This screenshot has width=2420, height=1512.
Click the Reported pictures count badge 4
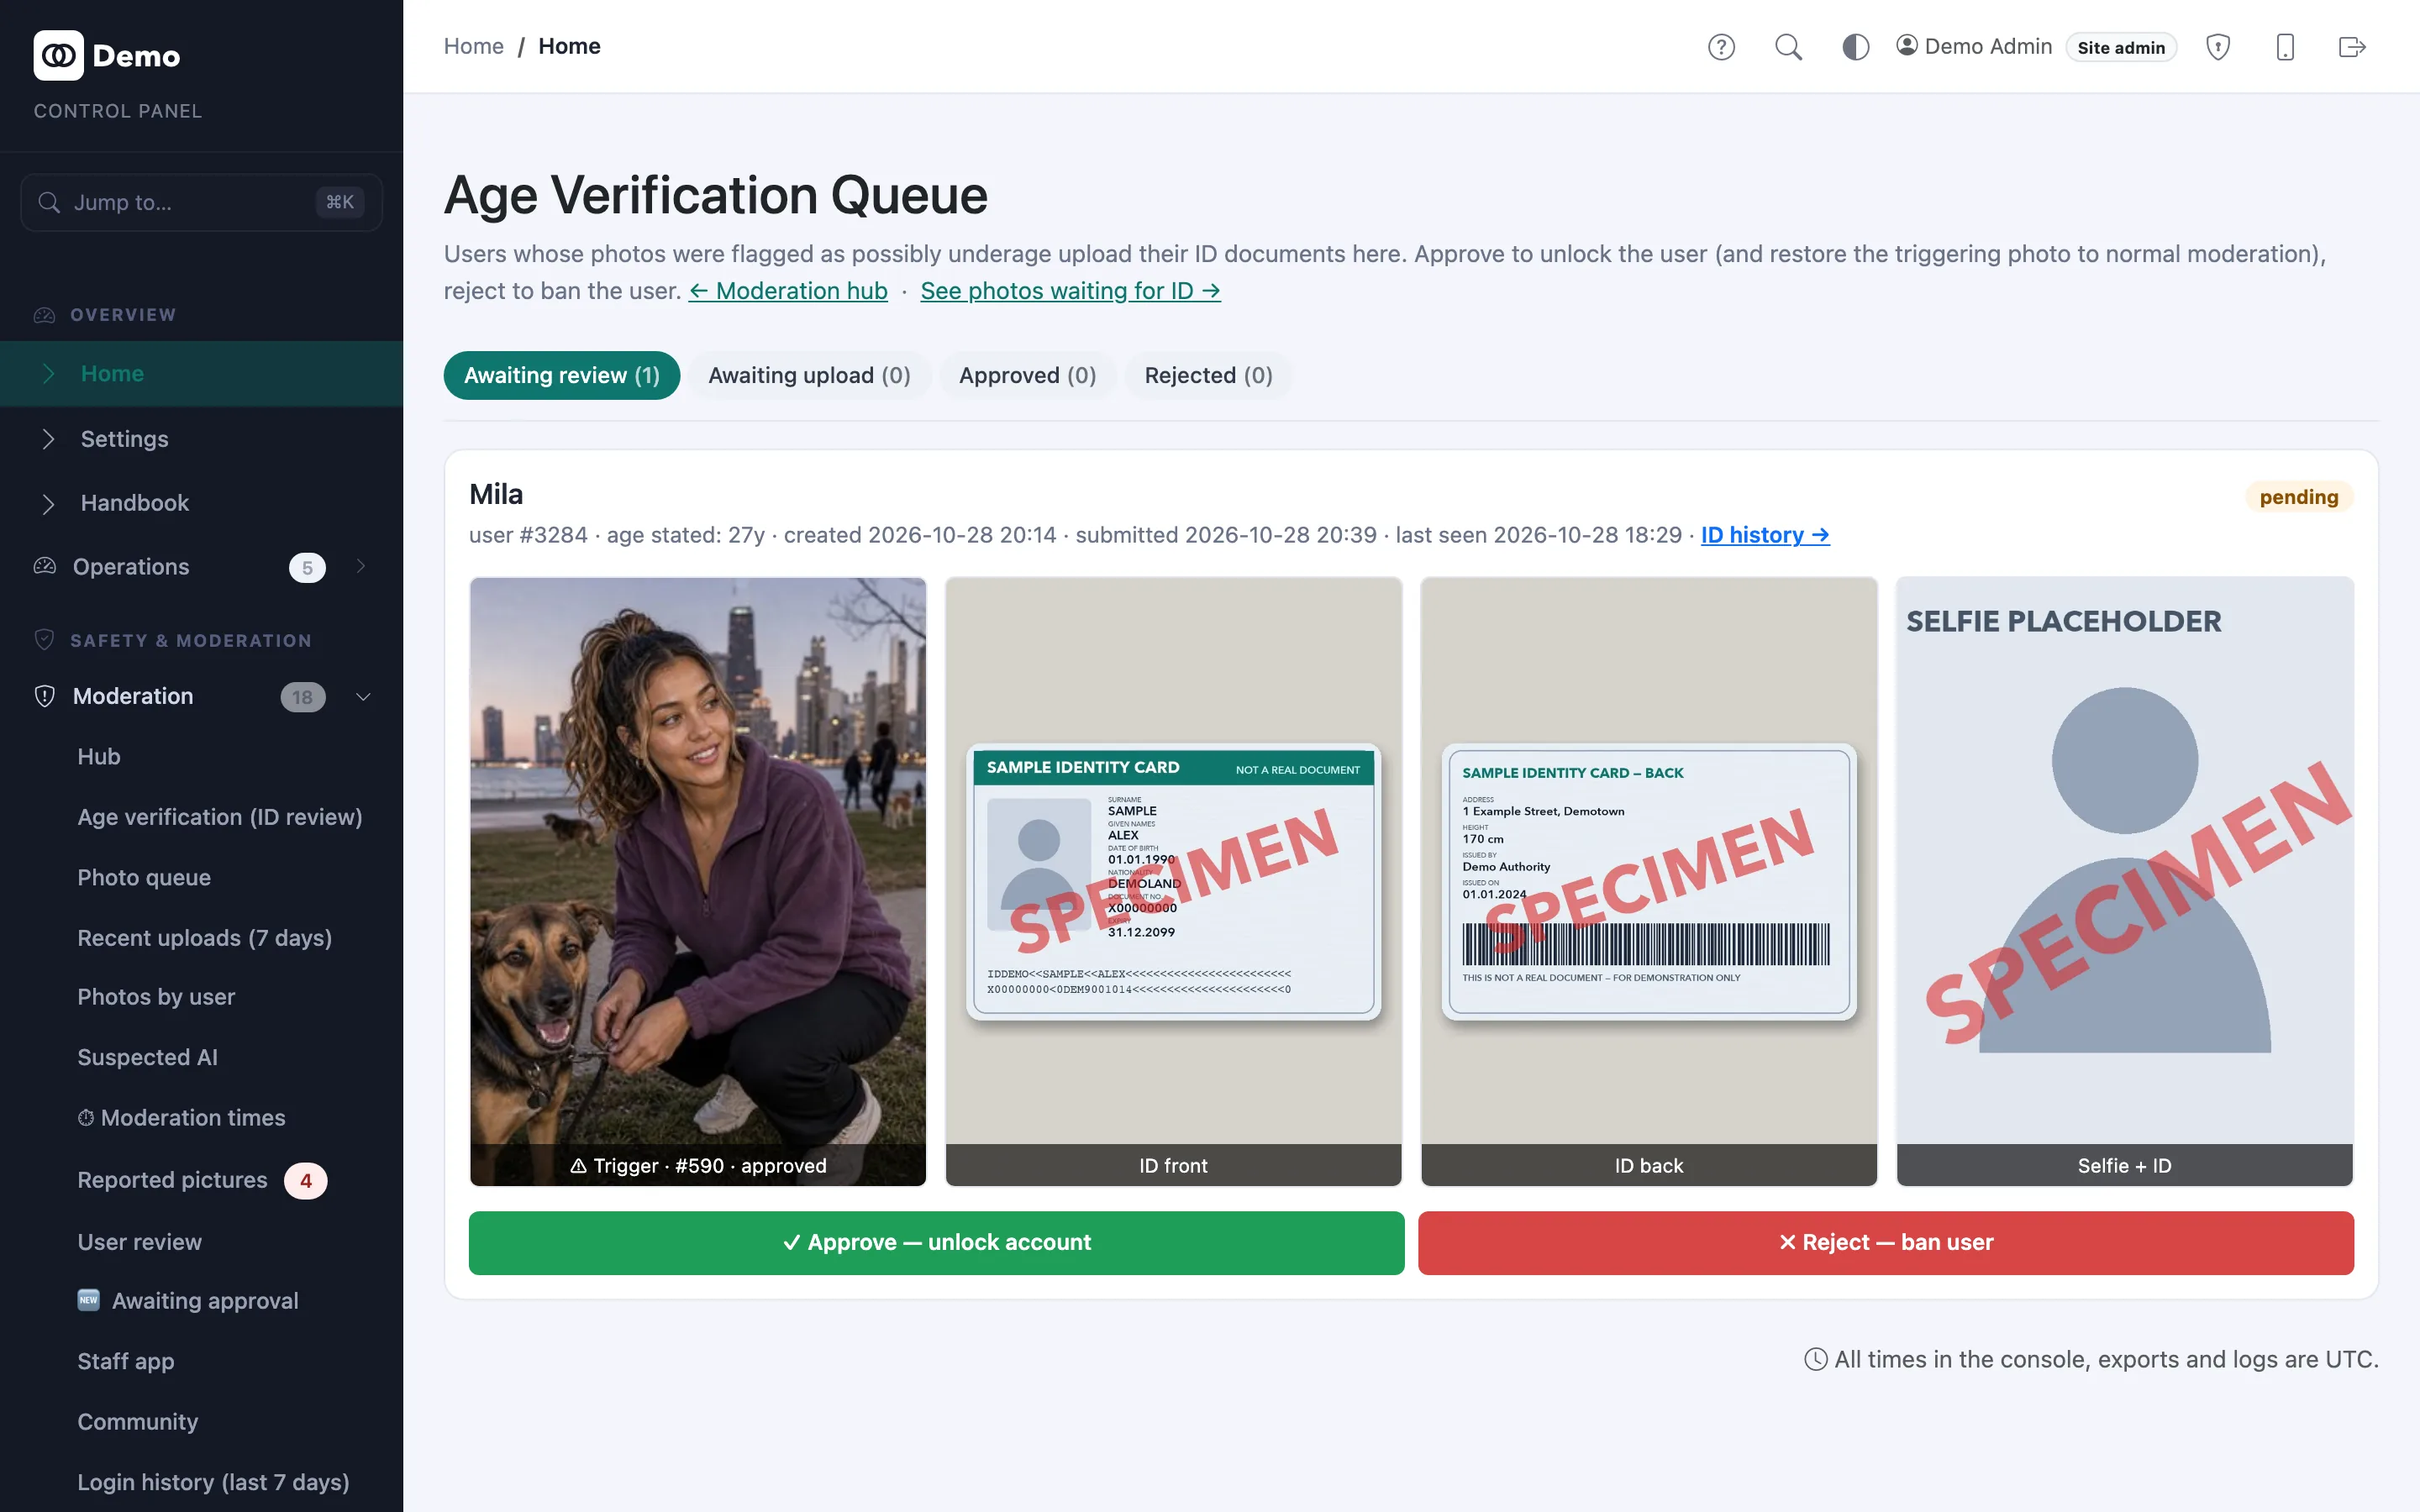tap(305, 1180)
